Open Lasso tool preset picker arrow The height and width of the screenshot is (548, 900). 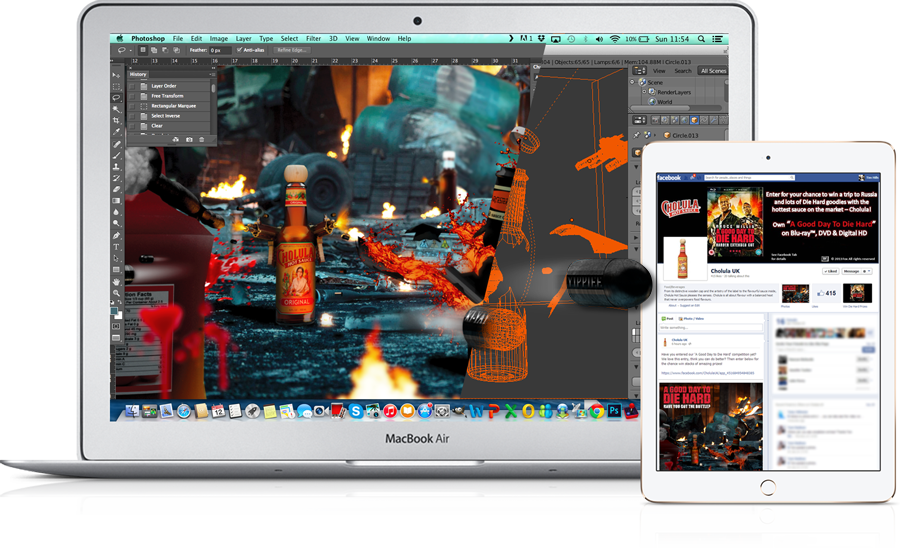131,50
